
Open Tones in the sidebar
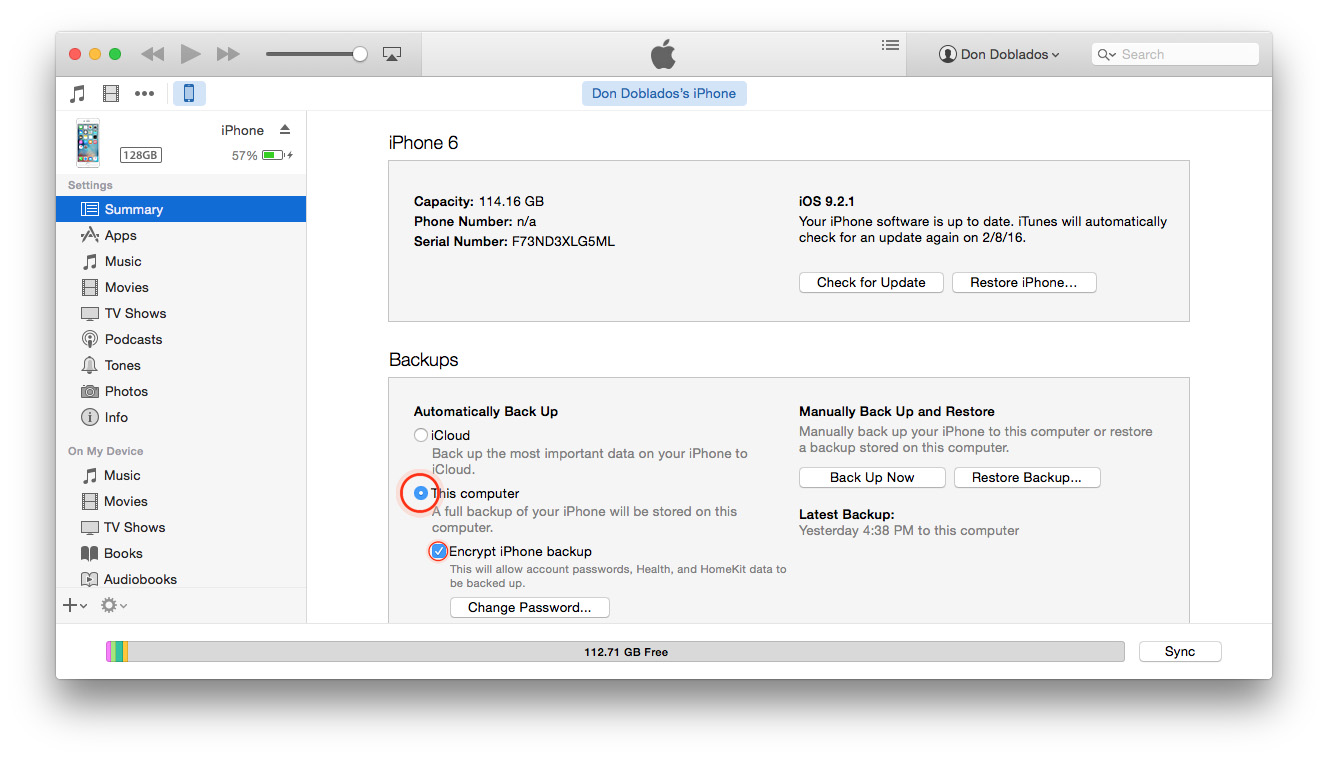click(181, 365)
